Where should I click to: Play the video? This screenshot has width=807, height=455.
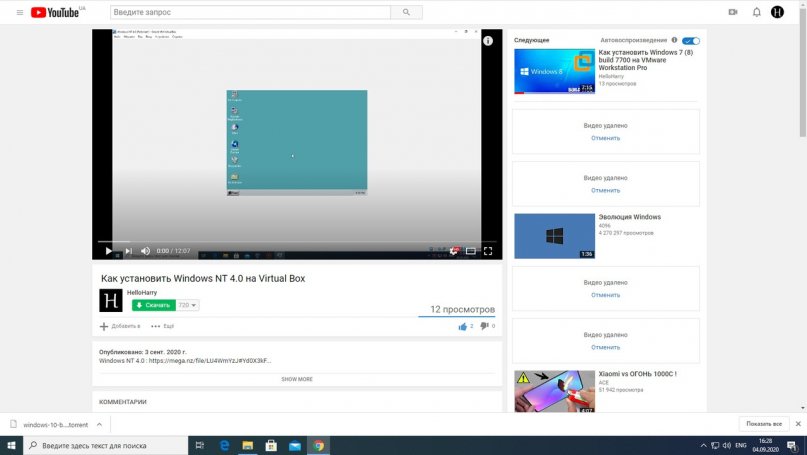108,251
